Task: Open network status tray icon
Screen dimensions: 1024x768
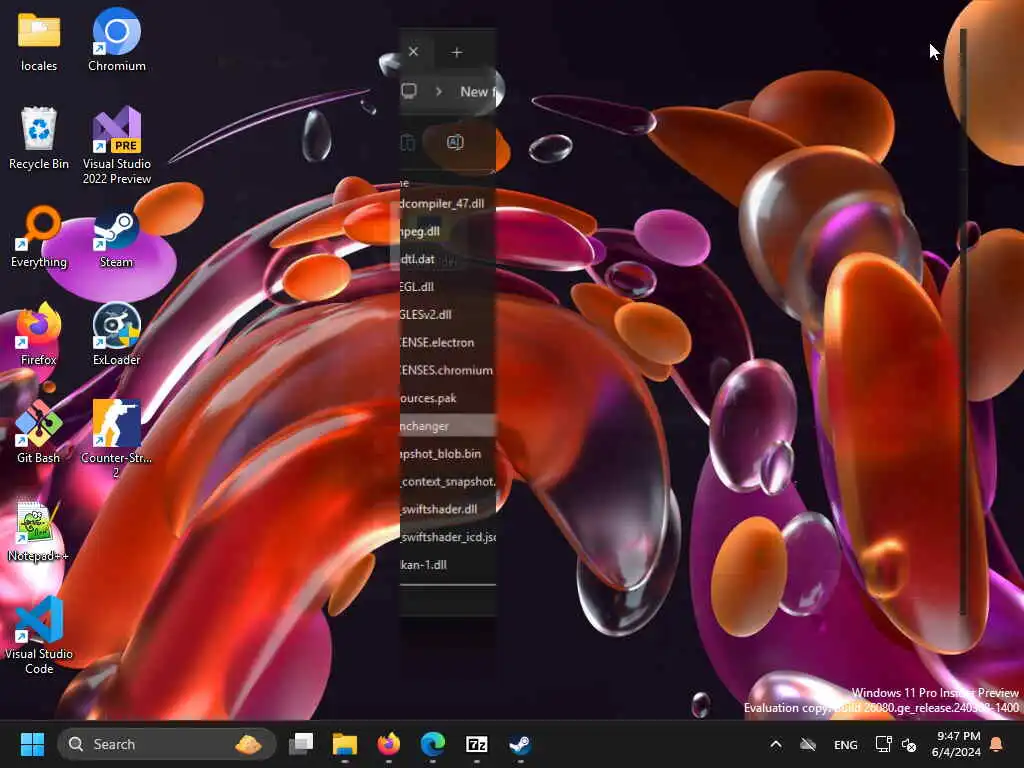Action: [x=883, y=744]
